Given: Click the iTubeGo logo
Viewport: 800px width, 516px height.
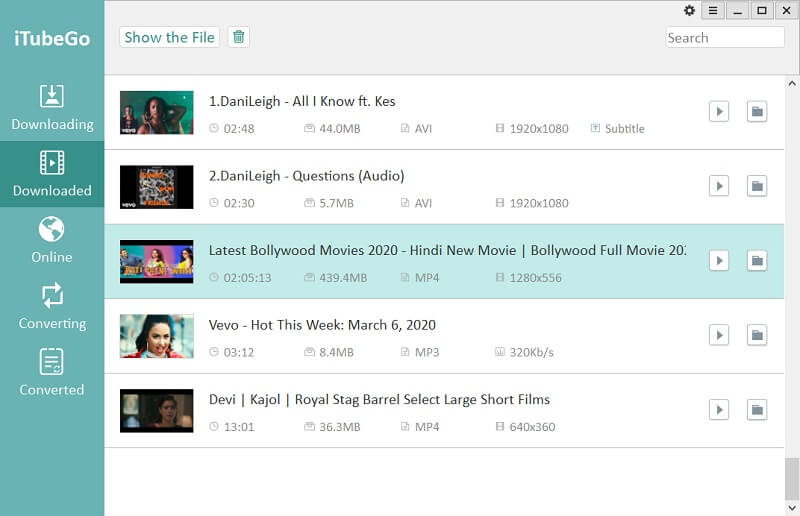Looking at the screenshot, I should pyautogui.click(x=52, y=39).
